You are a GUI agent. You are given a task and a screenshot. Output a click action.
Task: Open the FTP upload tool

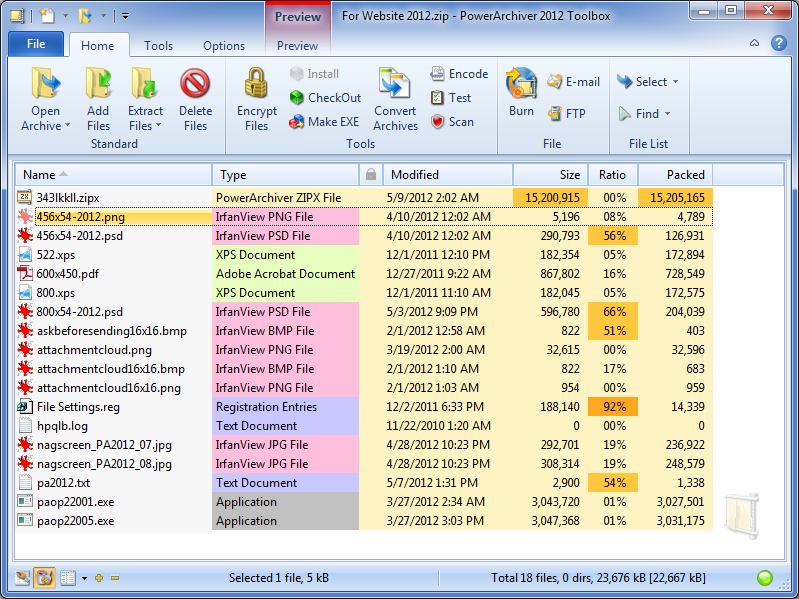click(566, 113)
